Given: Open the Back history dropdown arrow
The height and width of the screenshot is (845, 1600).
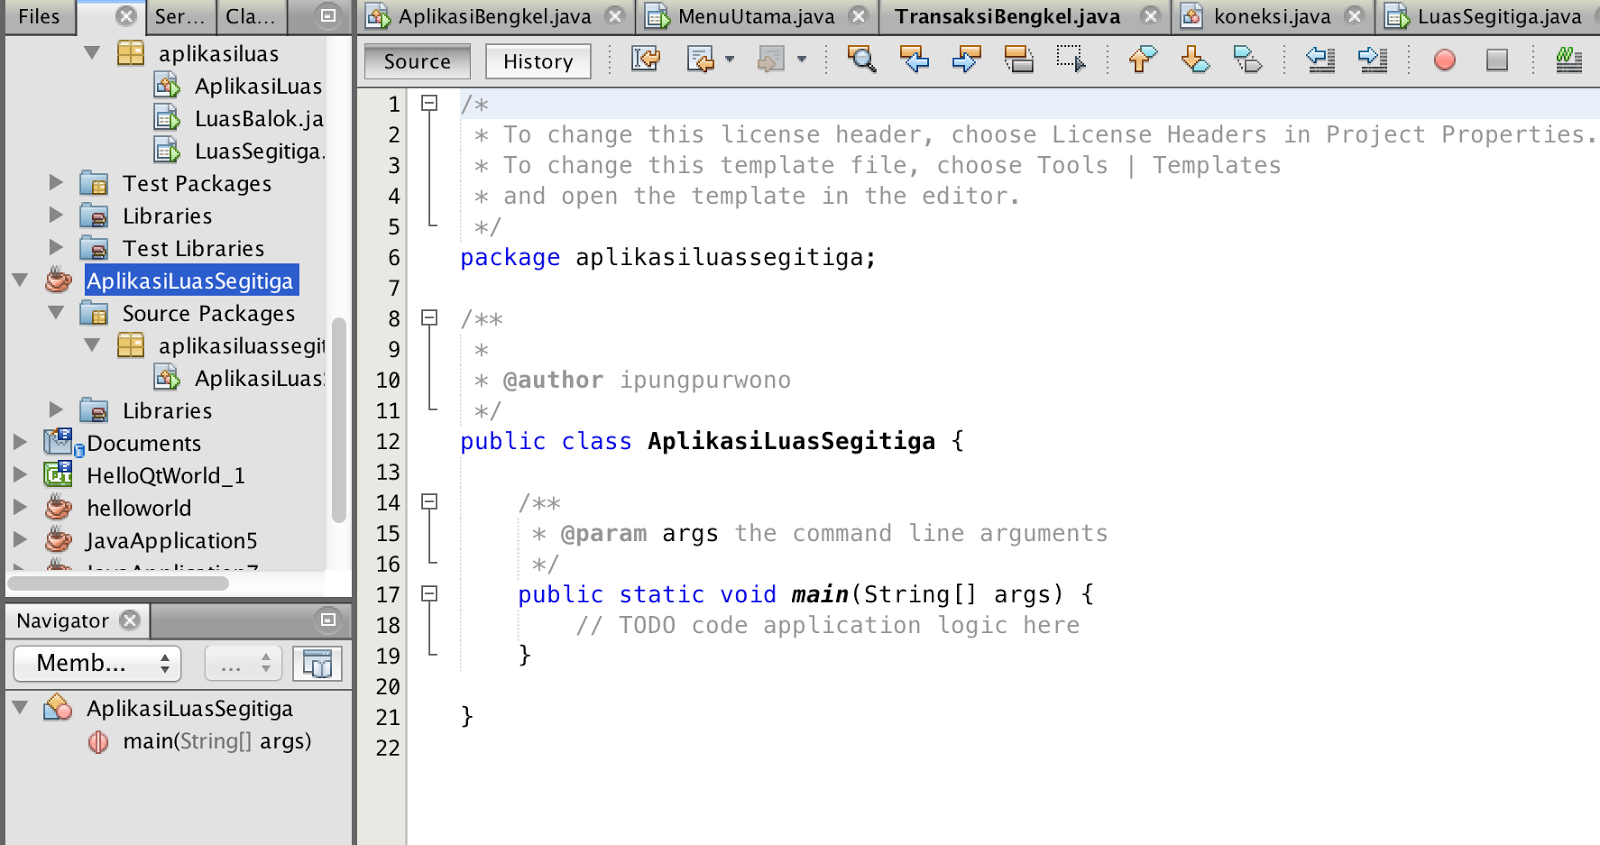Looking at the screenshot, I should tap(730, 60).
